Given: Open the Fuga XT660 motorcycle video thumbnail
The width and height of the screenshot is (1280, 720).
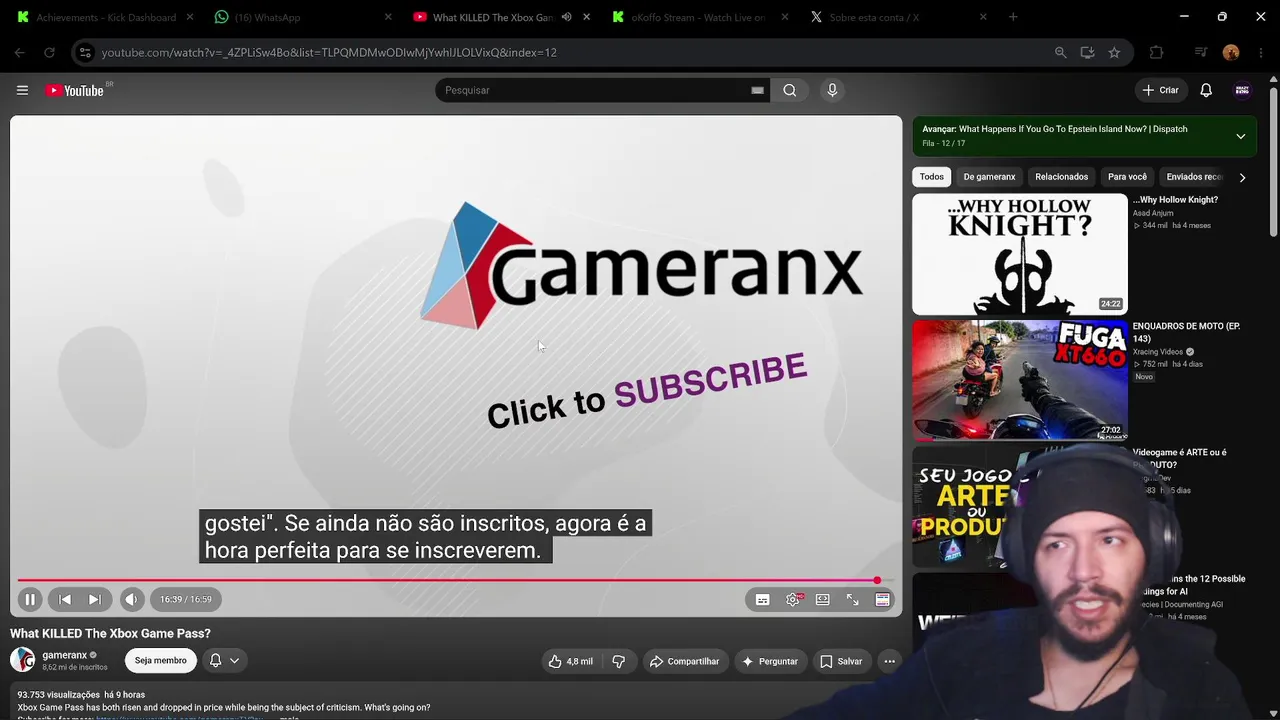Looking at the screenshot, I should [1019, 380].
